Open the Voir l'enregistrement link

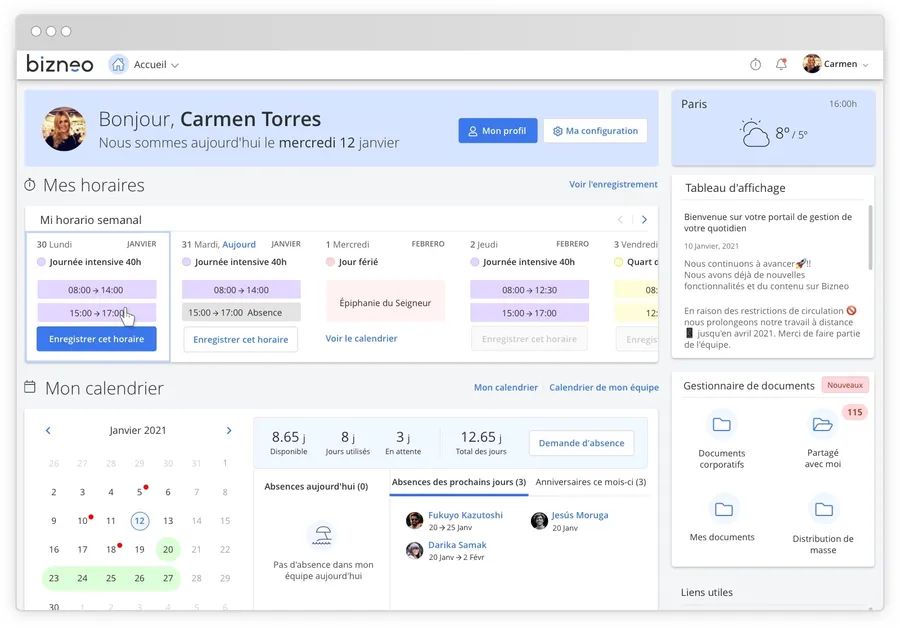613,184
